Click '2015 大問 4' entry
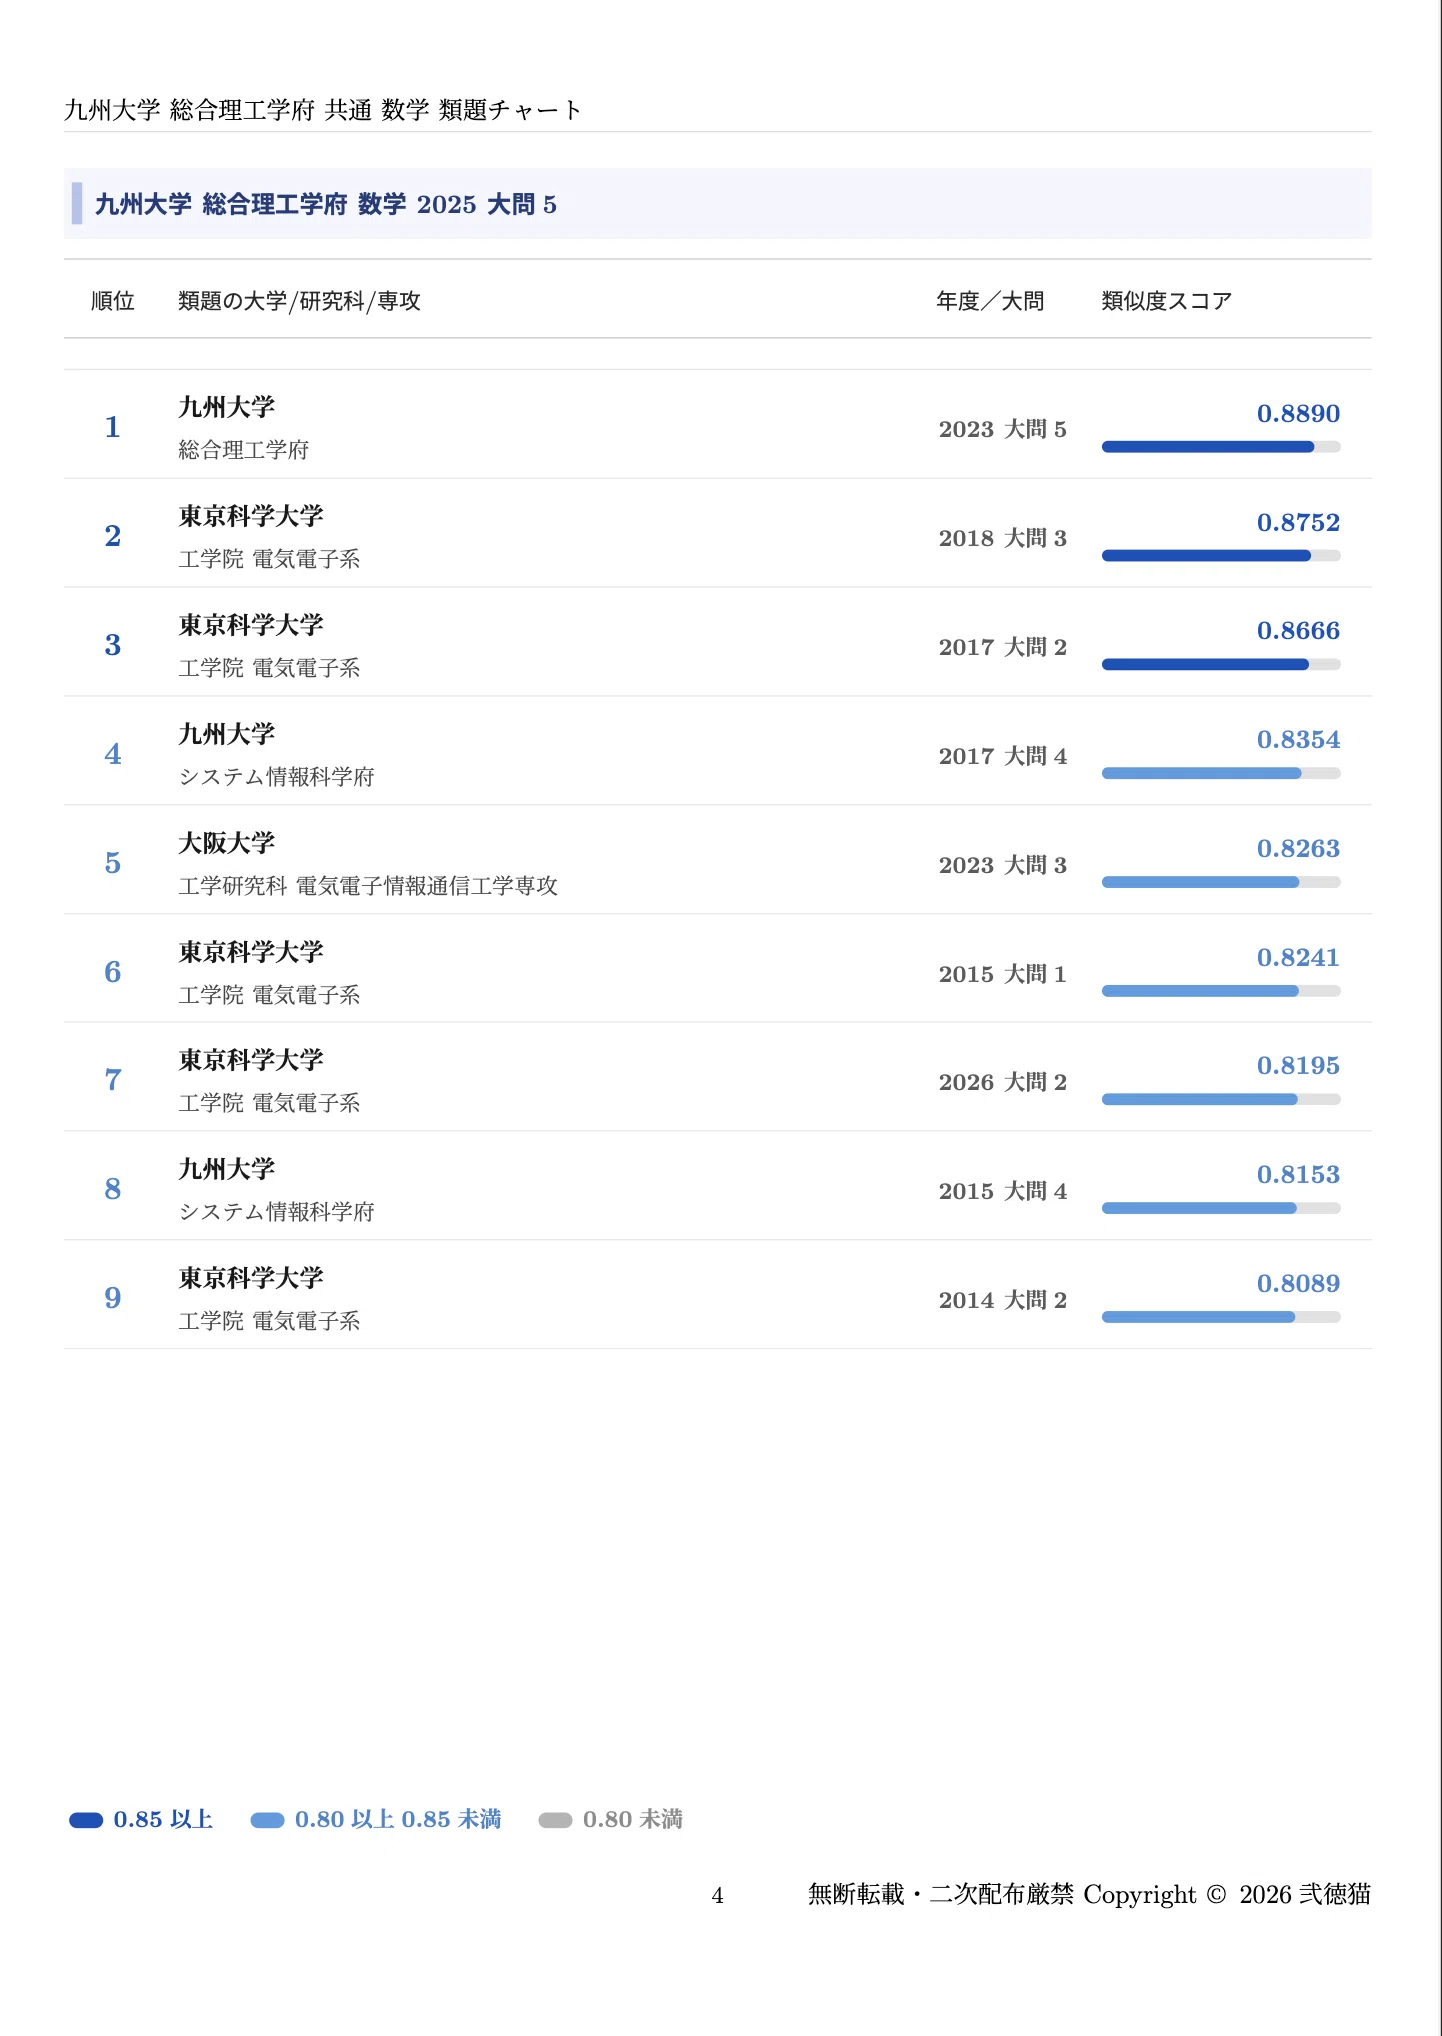The image size is (1442, 2036). [1002, 1191]
